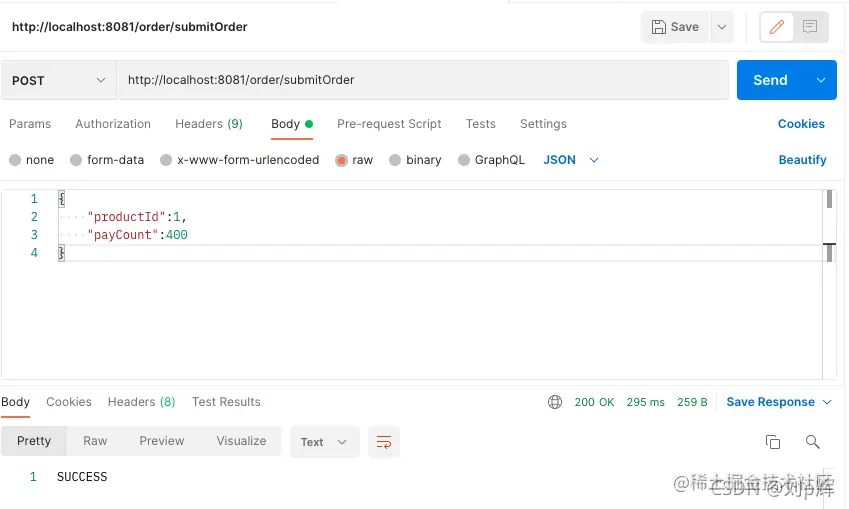
Task: Toggle the line wrap icon
Action: [383, 442]
